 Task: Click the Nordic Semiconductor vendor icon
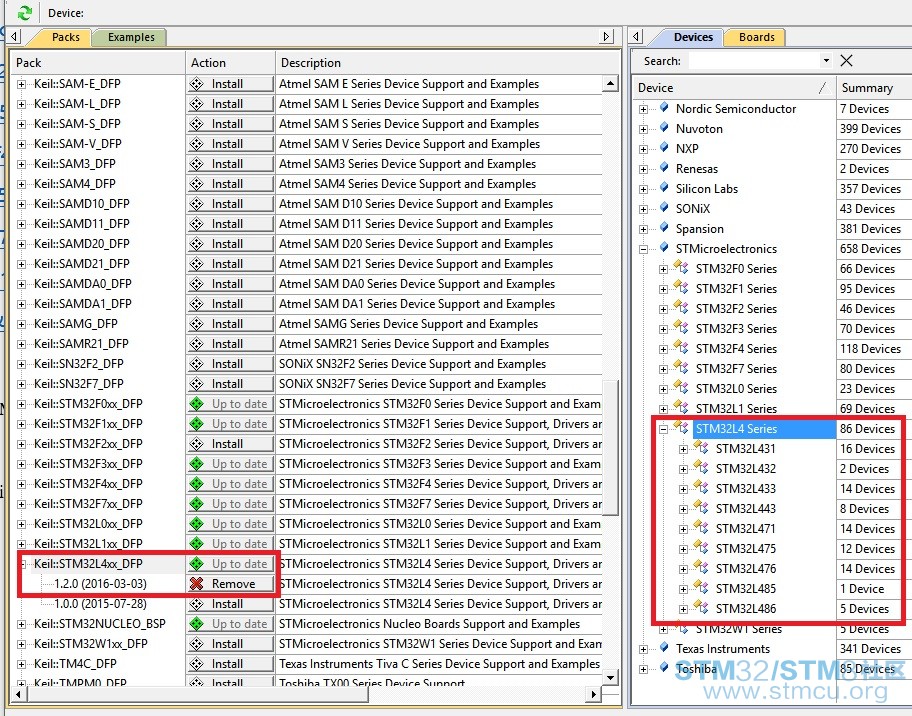pyautogui.click(x=664, y=108)
